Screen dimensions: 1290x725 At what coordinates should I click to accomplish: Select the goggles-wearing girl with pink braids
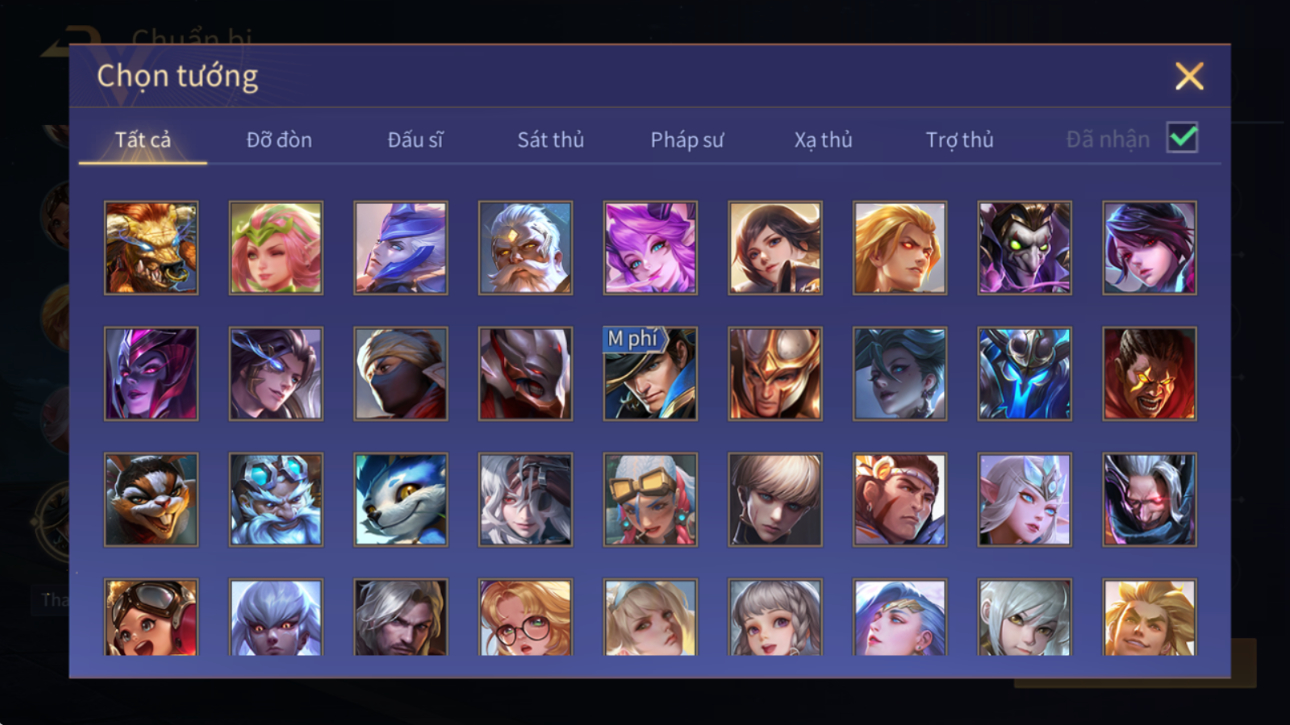pos(650,500)
